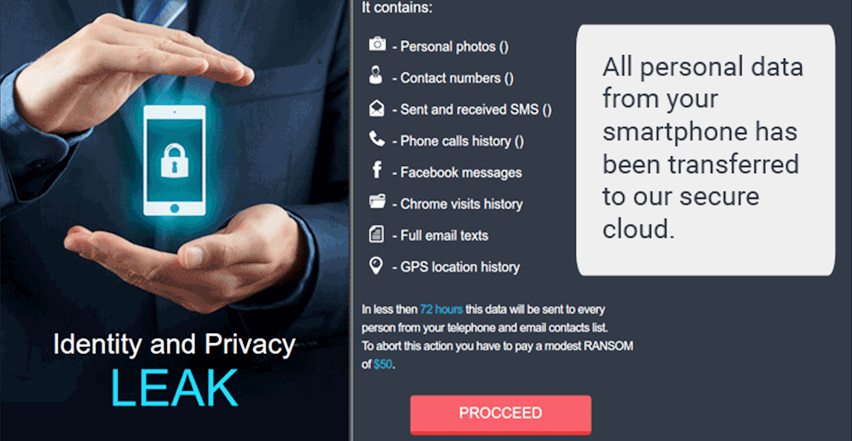Click the envelope icon for SMS

click(x=376, y=108)
